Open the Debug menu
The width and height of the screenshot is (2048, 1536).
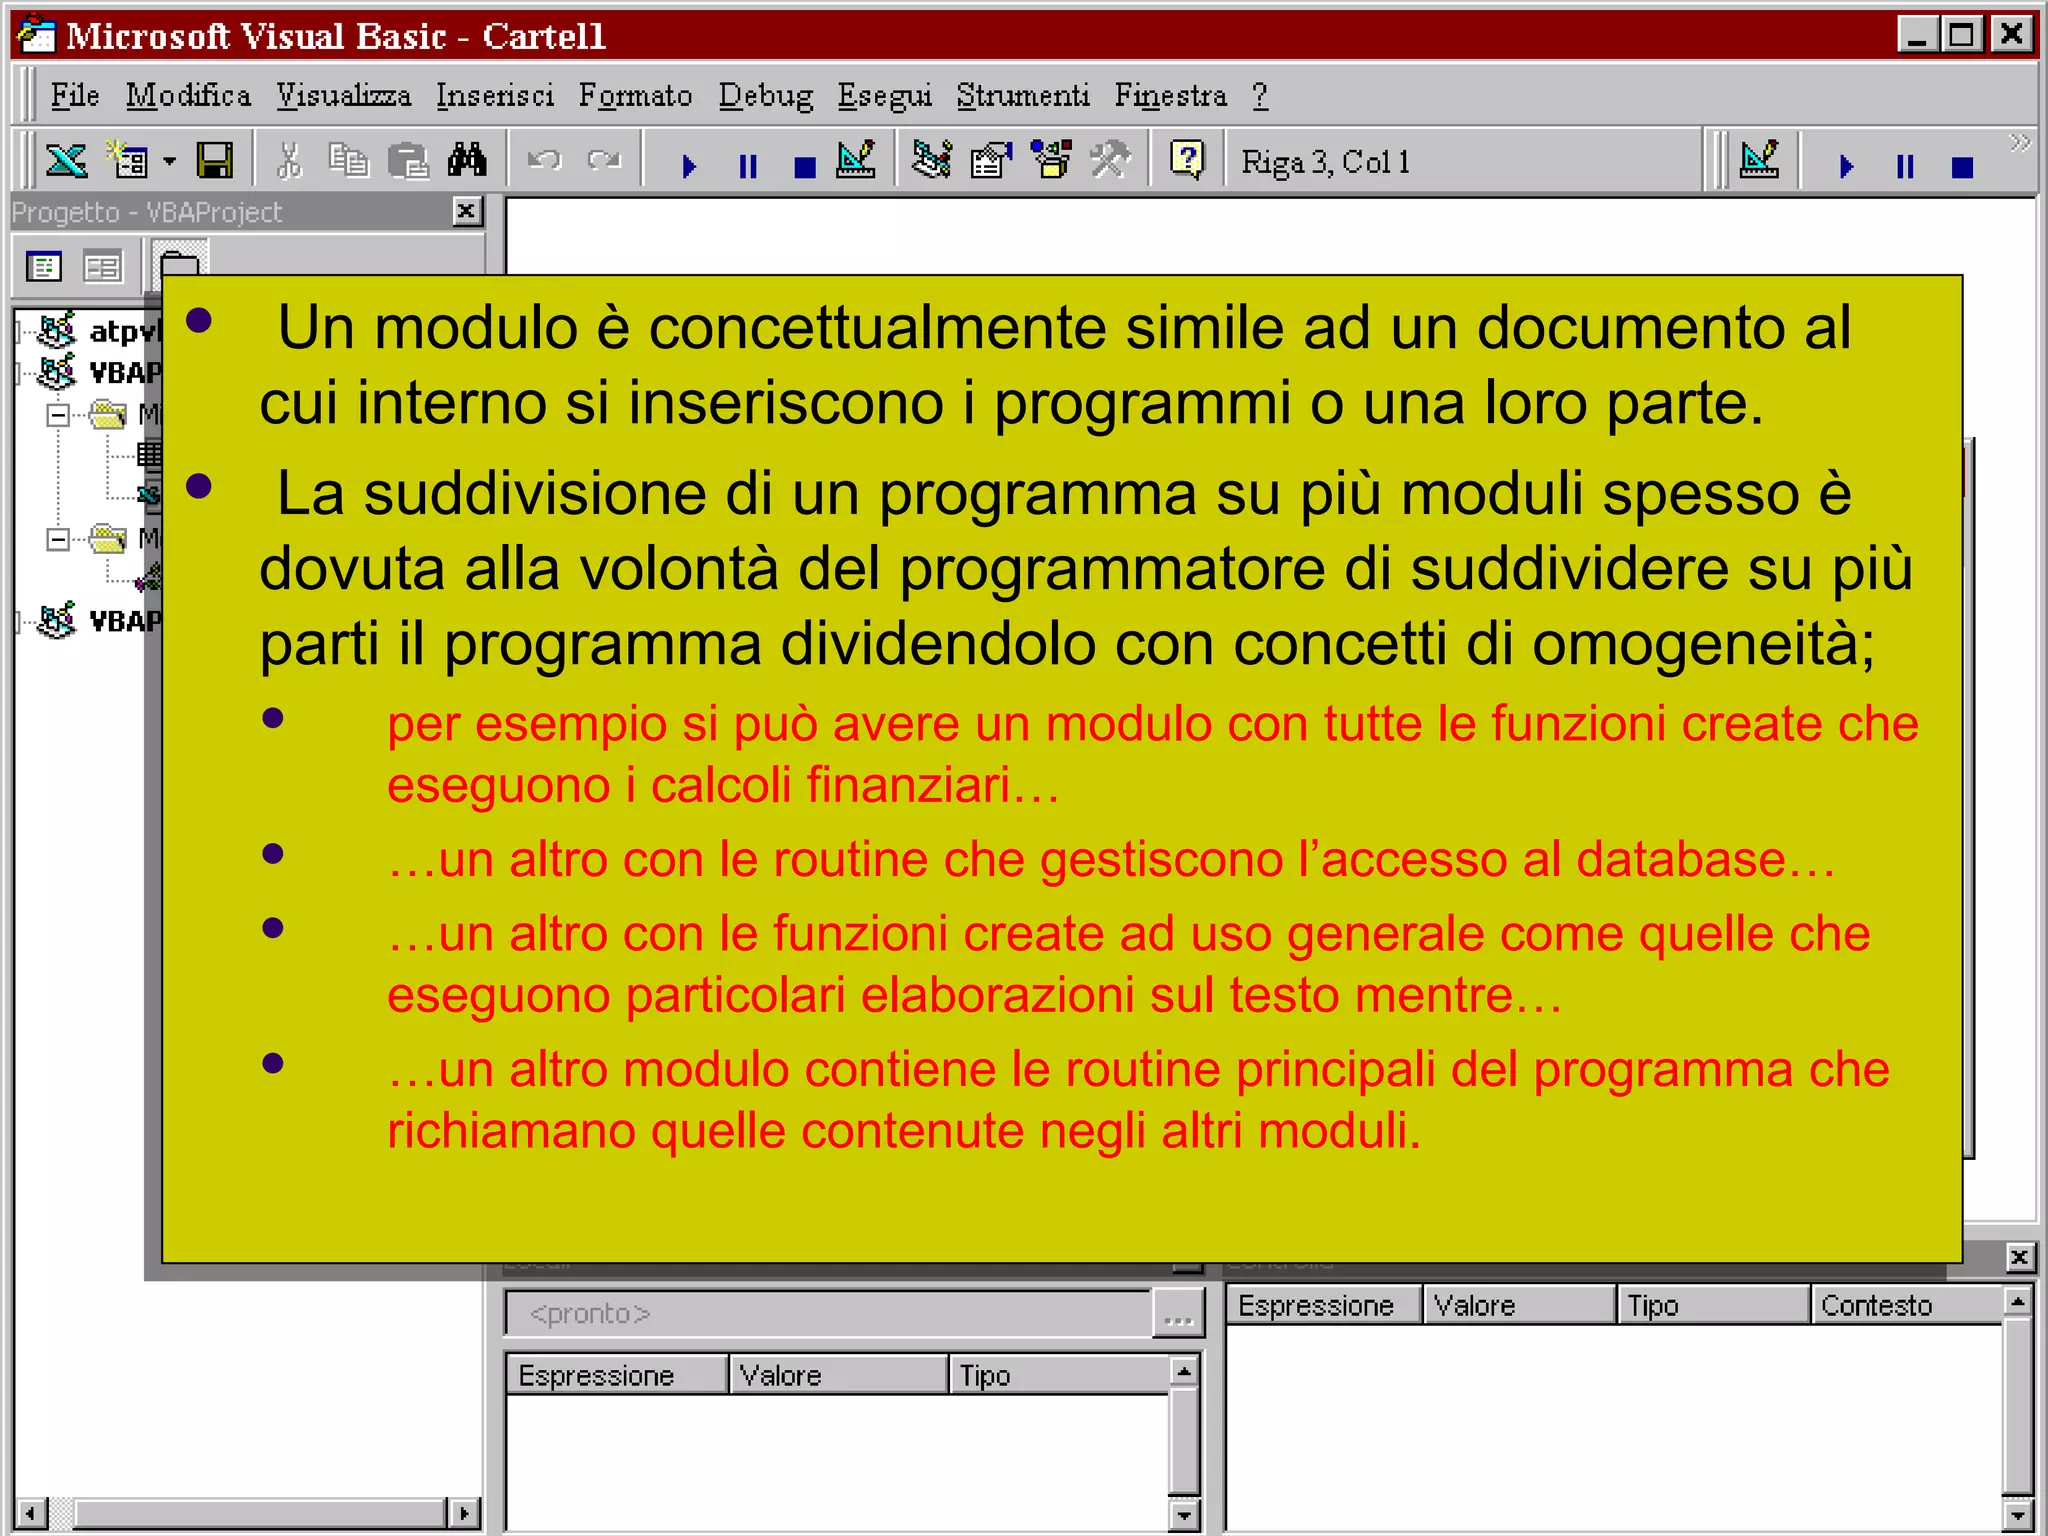[x=766, y=96]
